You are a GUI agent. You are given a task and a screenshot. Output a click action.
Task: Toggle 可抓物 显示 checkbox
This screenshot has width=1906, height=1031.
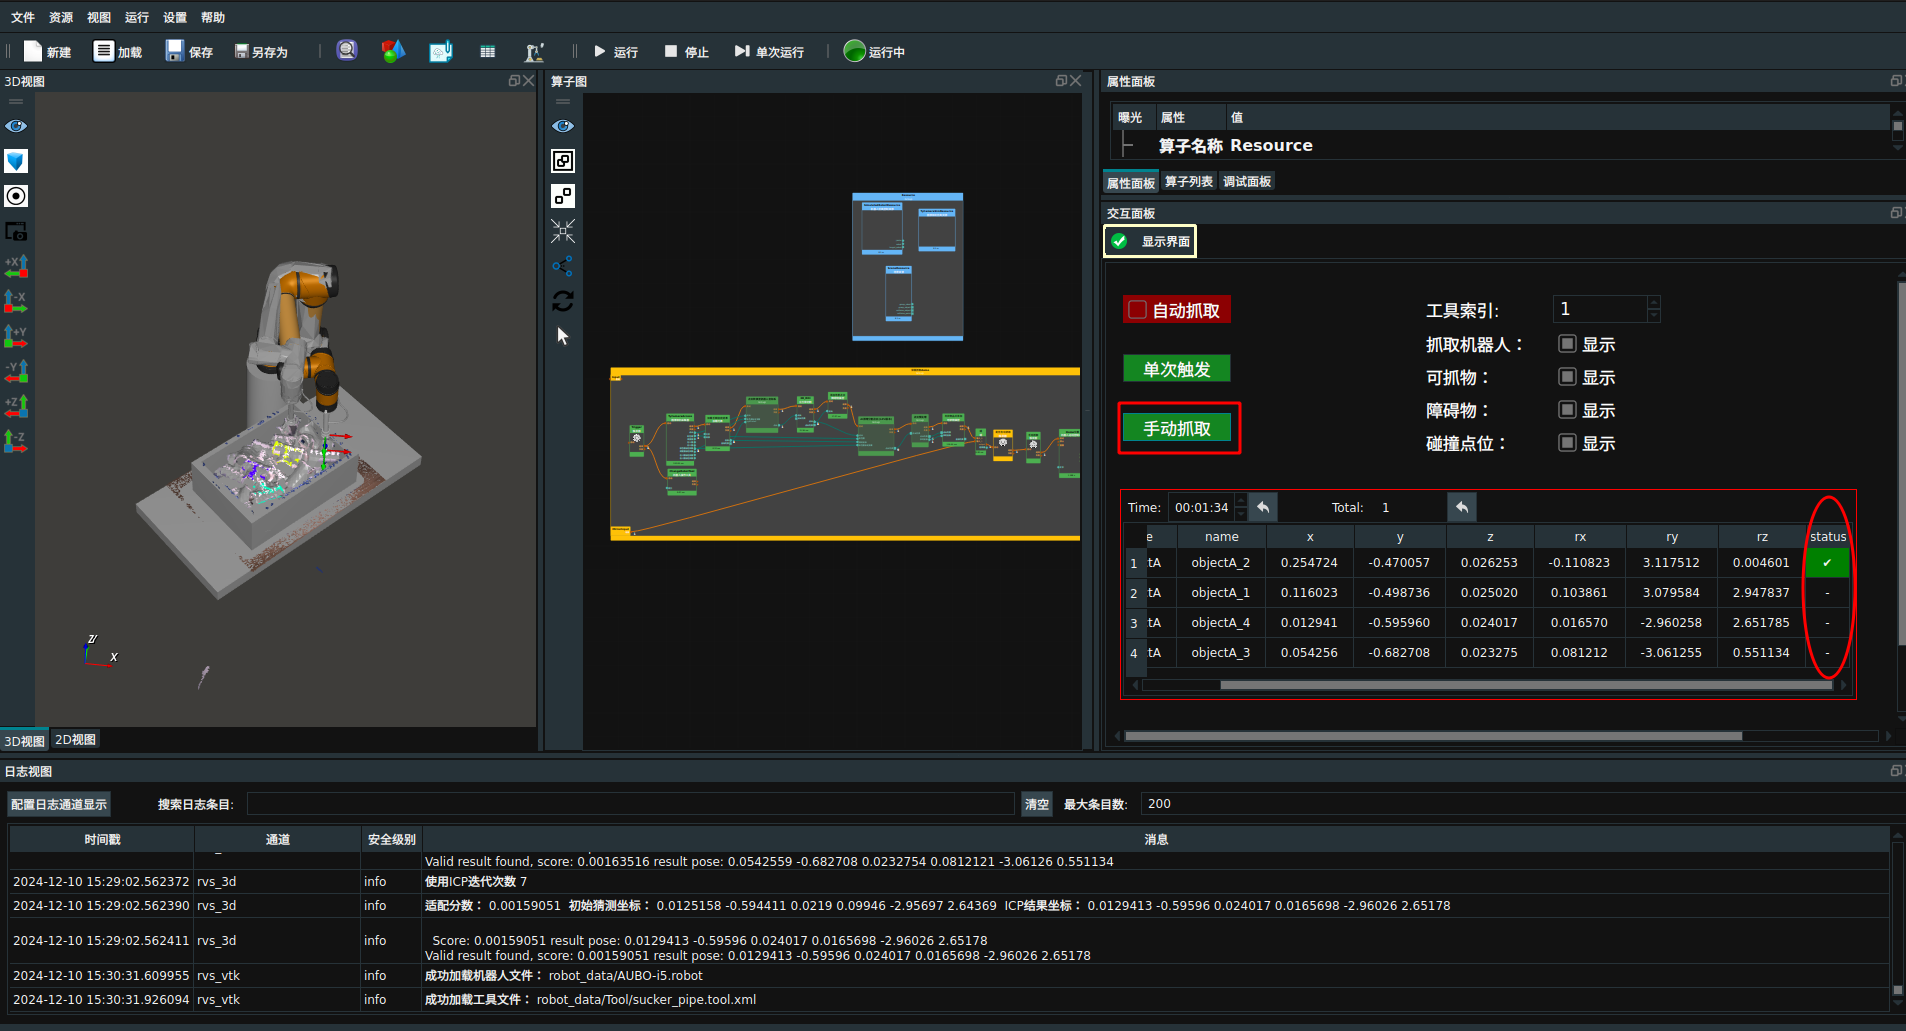(1568, 377)
